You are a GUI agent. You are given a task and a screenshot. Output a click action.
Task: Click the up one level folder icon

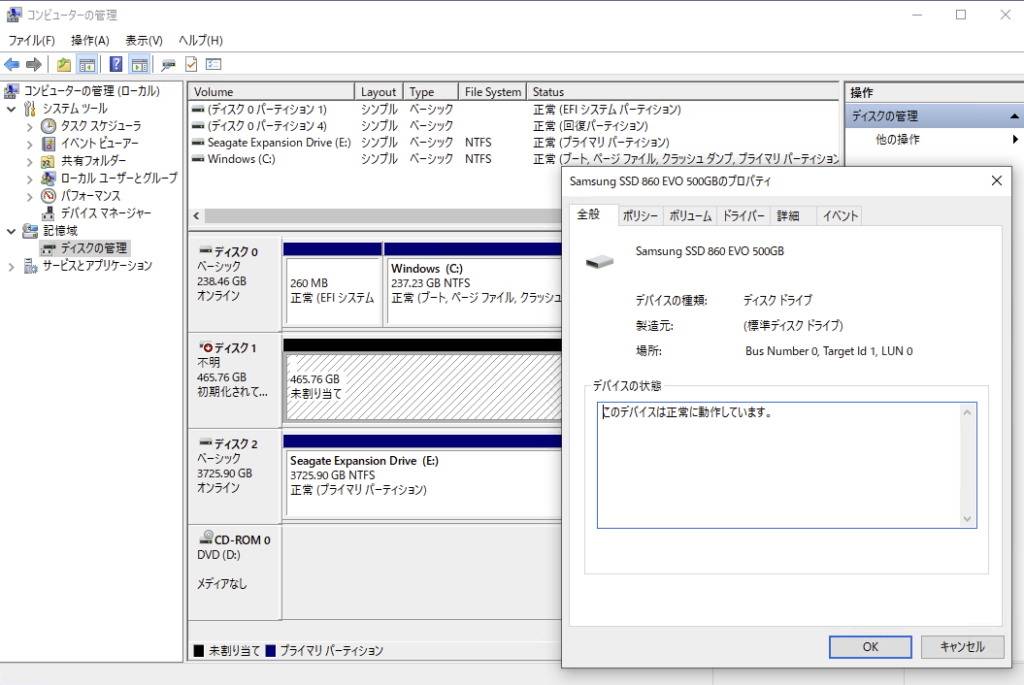64,65
